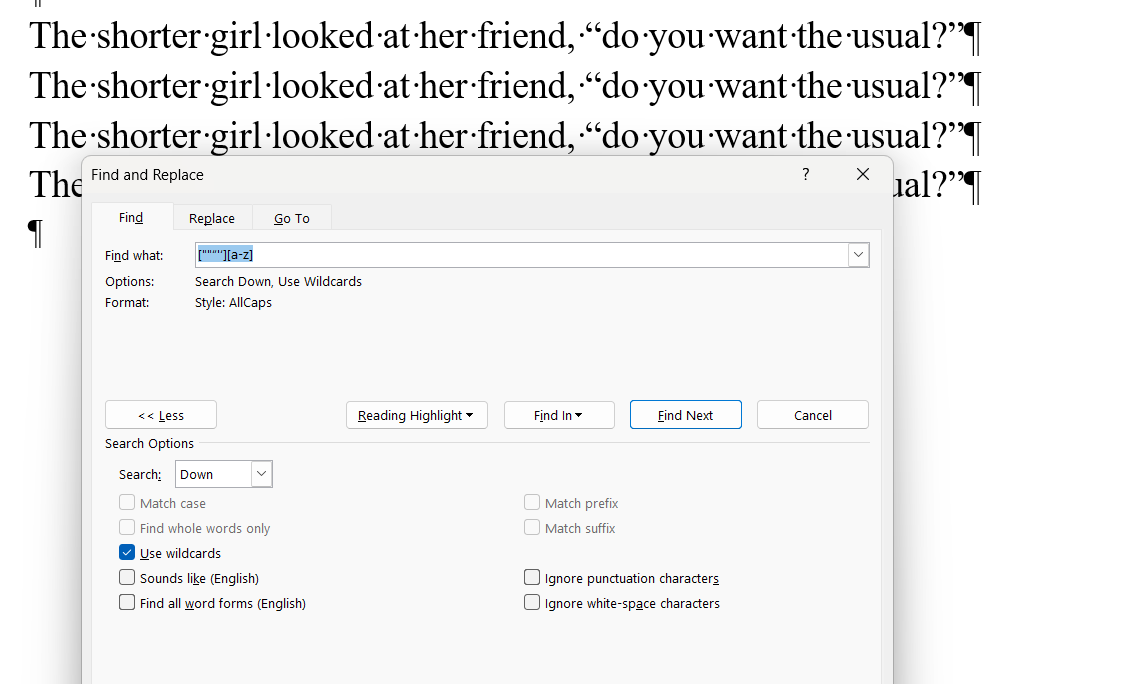Enable Ignore white-space characters option
Image resolution: width=1137 pixels, height=684 pixels.
(532, 603)
